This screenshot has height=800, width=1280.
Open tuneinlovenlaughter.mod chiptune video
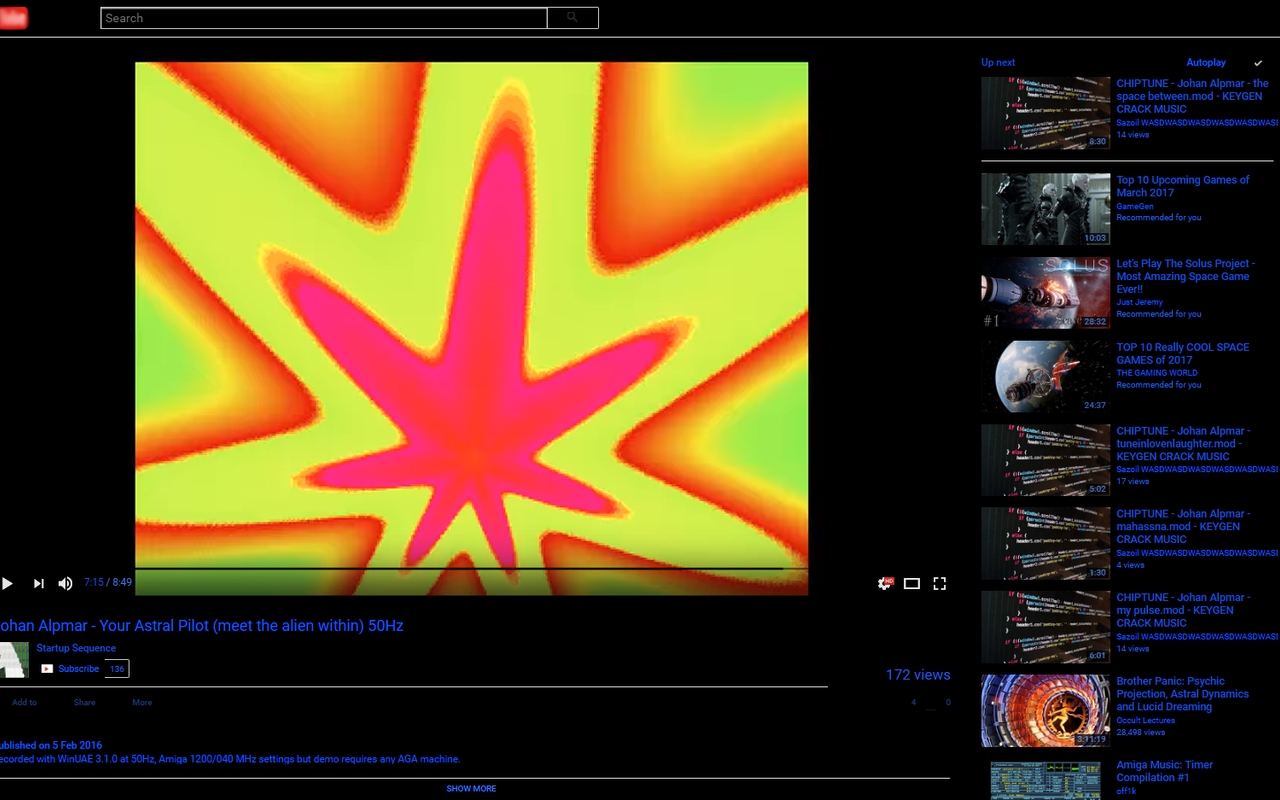(1183, 443)
